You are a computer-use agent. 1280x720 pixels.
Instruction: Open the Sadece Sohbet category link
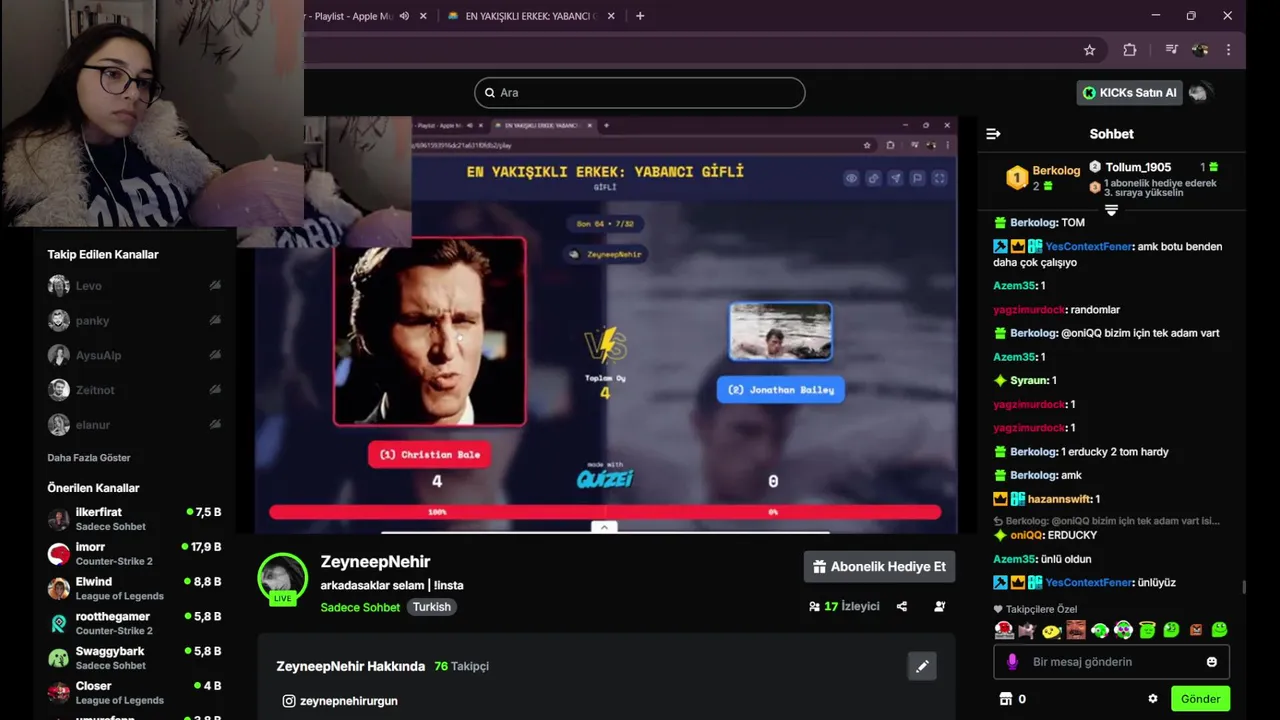[360, 607]
